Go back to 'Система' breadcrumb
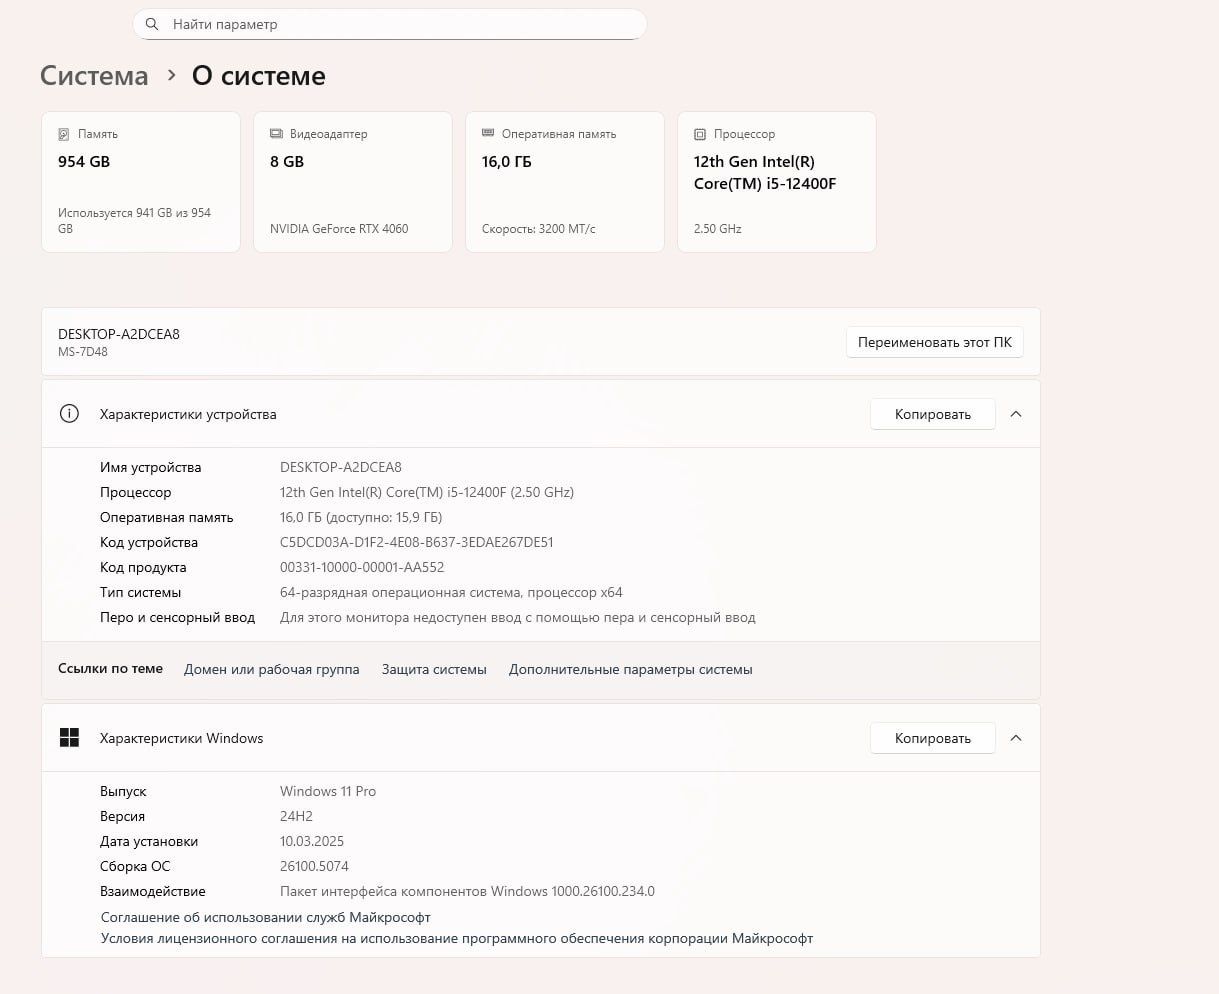Viewport: 1219px width, 994px height. point(94,76)
